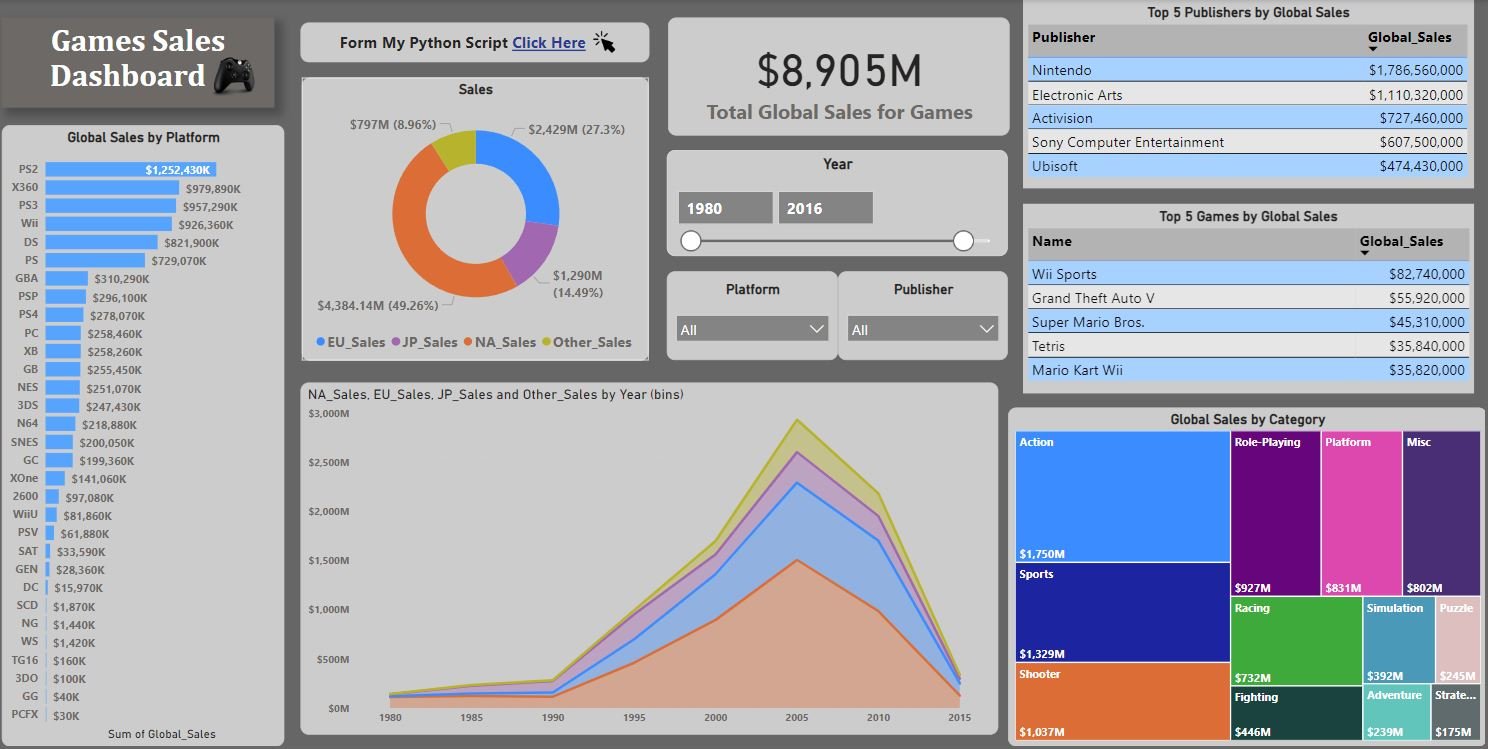
Task: Click the right handle of the Year slider
Action: tap(963, 241)
